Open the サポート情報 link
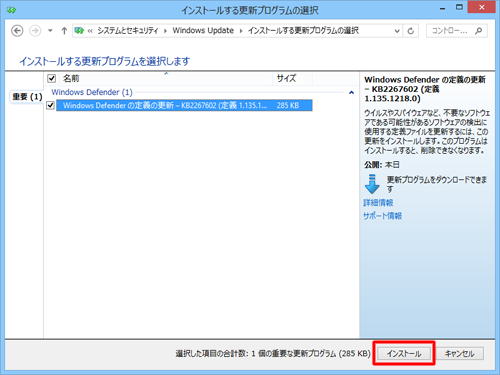The image size is (500, 375). [x=382, y=216]
